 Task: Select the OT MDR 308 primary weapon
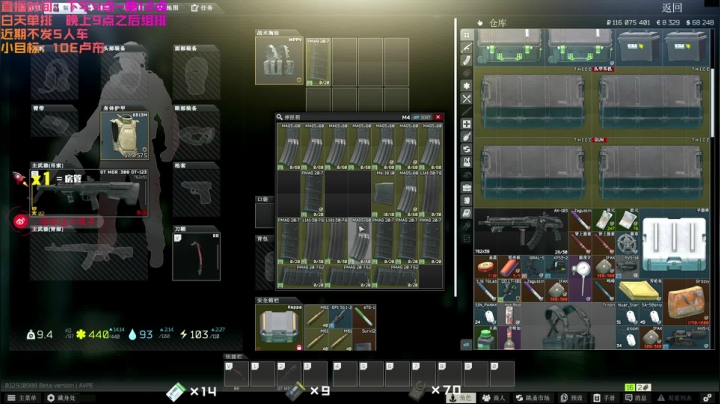click(x=89, y=193)
